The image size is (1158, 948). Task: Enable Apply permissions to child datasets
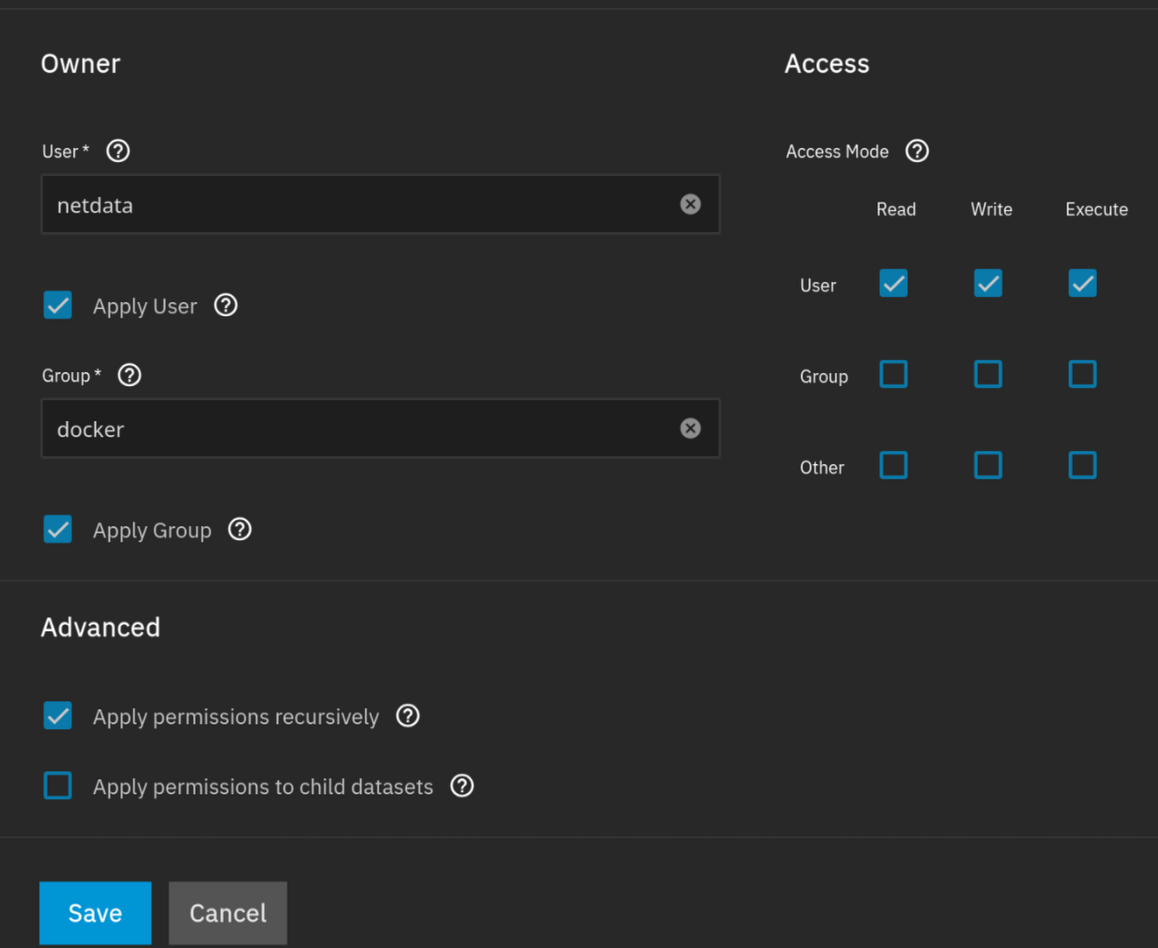58,786
